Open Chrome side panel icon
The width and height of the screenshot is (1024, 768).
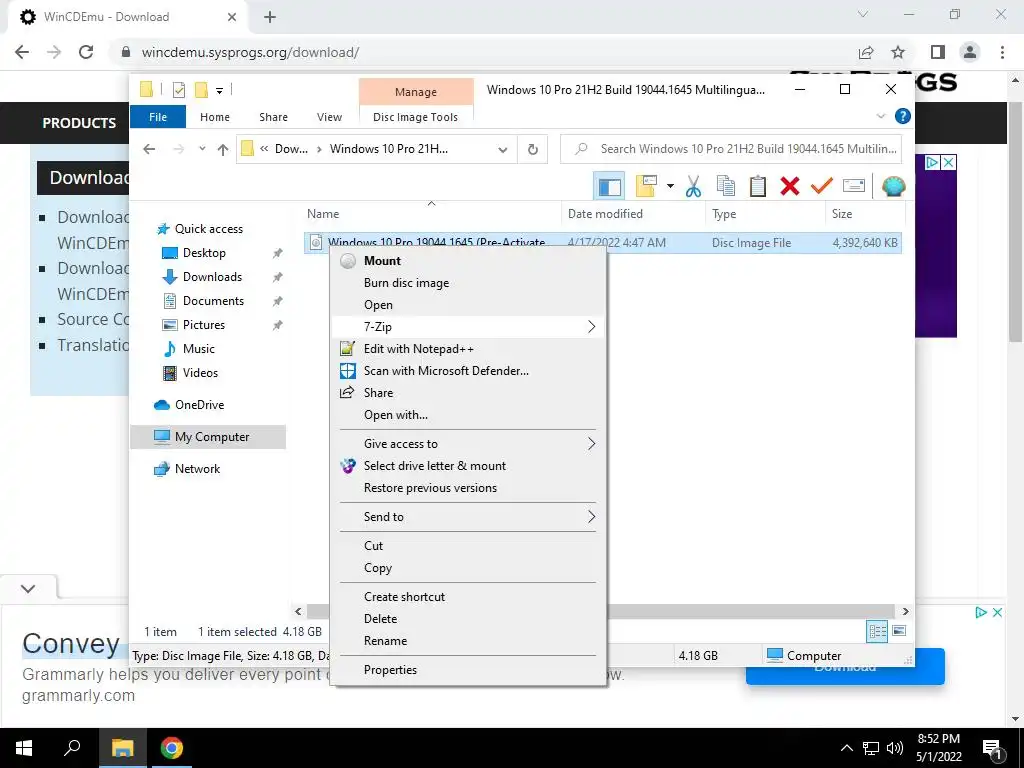(x=938, y=52)
